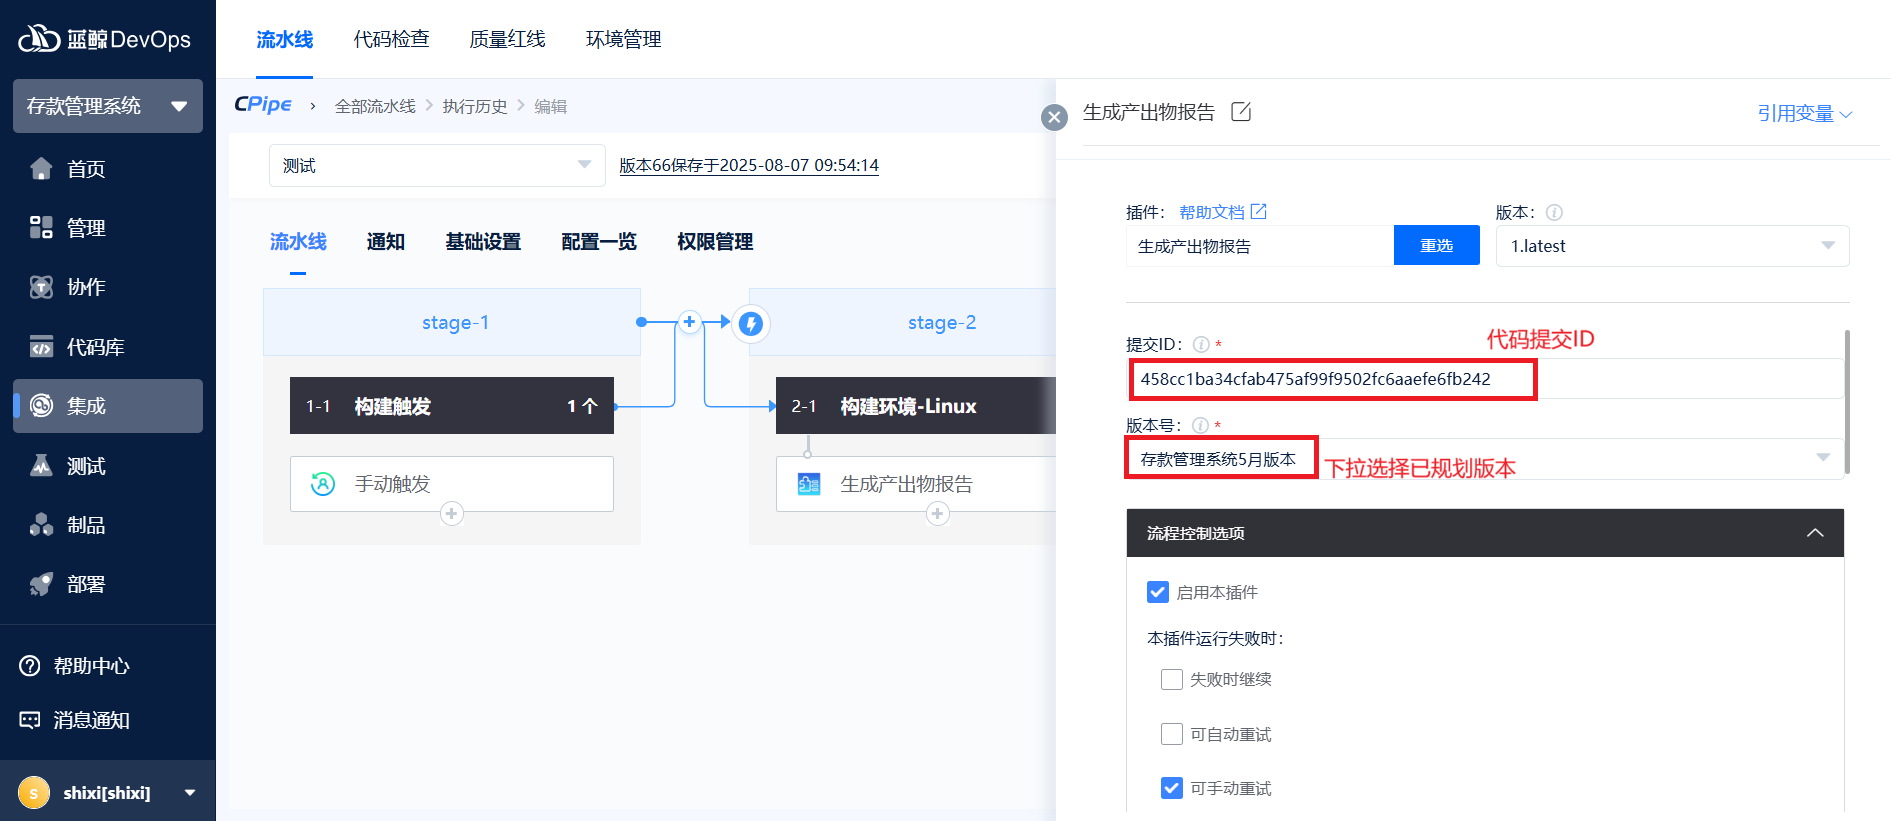The height and width of the screenshot is (821, 1891).
Task: Click the plus icon between stage-1 and stage-2
Action: click(689, 322)
